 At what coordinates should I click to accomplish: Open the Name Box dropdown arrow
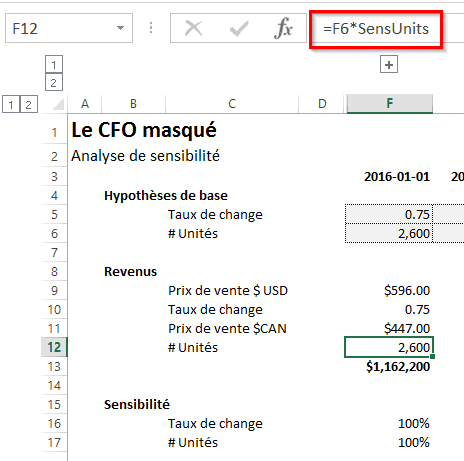point(120,28)
